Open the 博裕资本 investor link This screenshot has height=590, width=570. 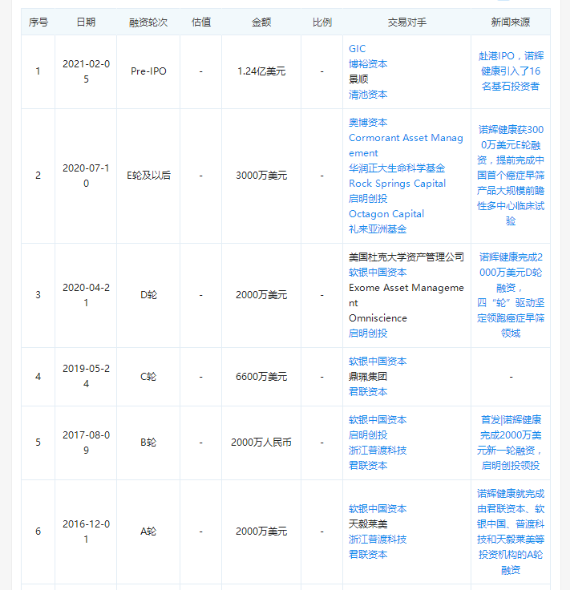point(368,64)
